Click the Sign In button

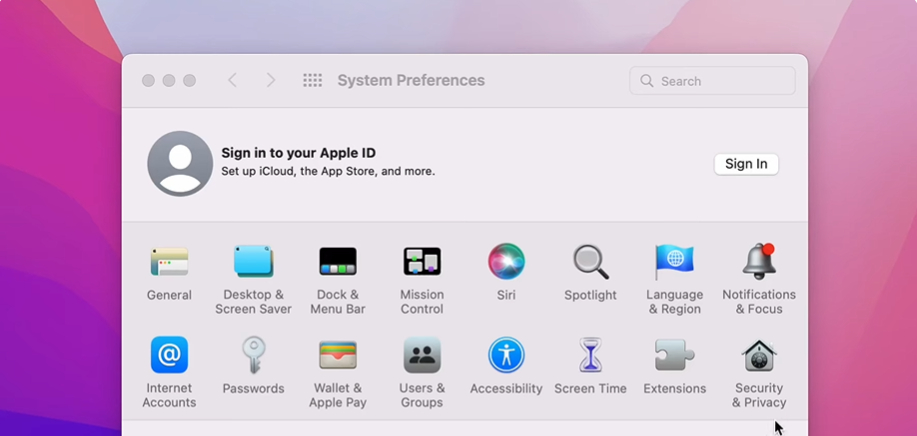pos(746,164)
